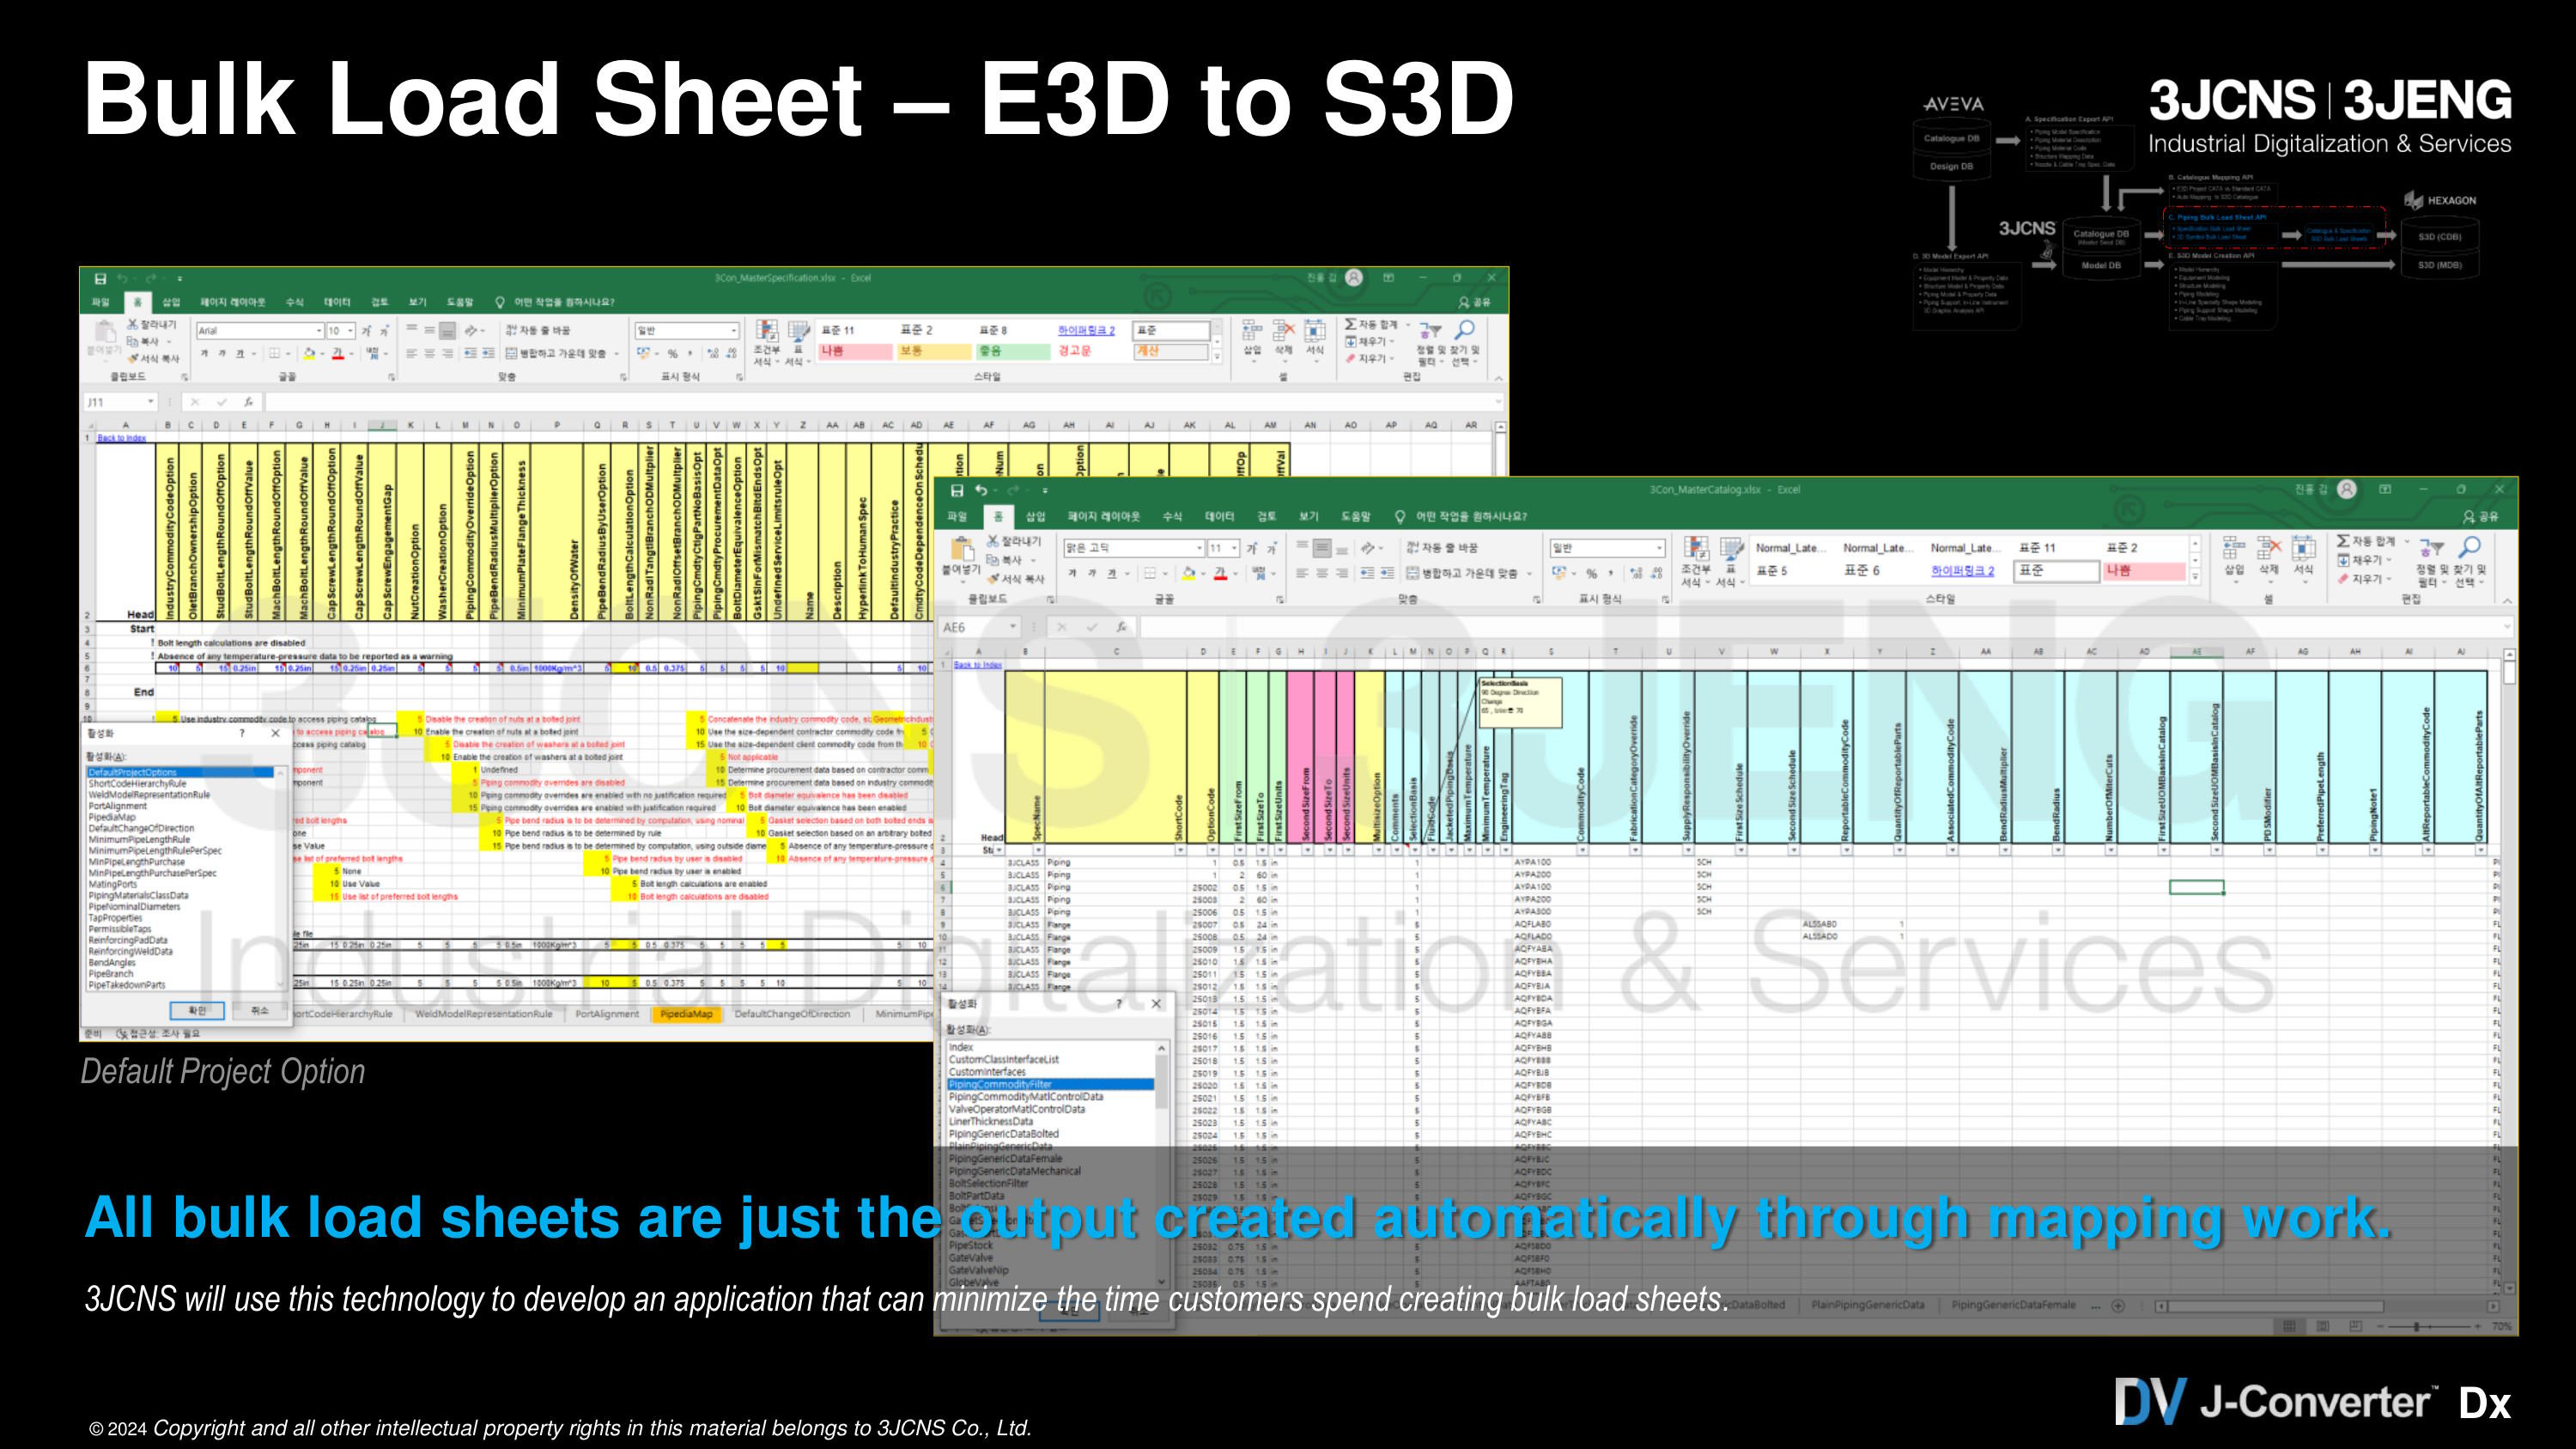Open Name Box dropdown showing J11

click(x=151, y=402)
